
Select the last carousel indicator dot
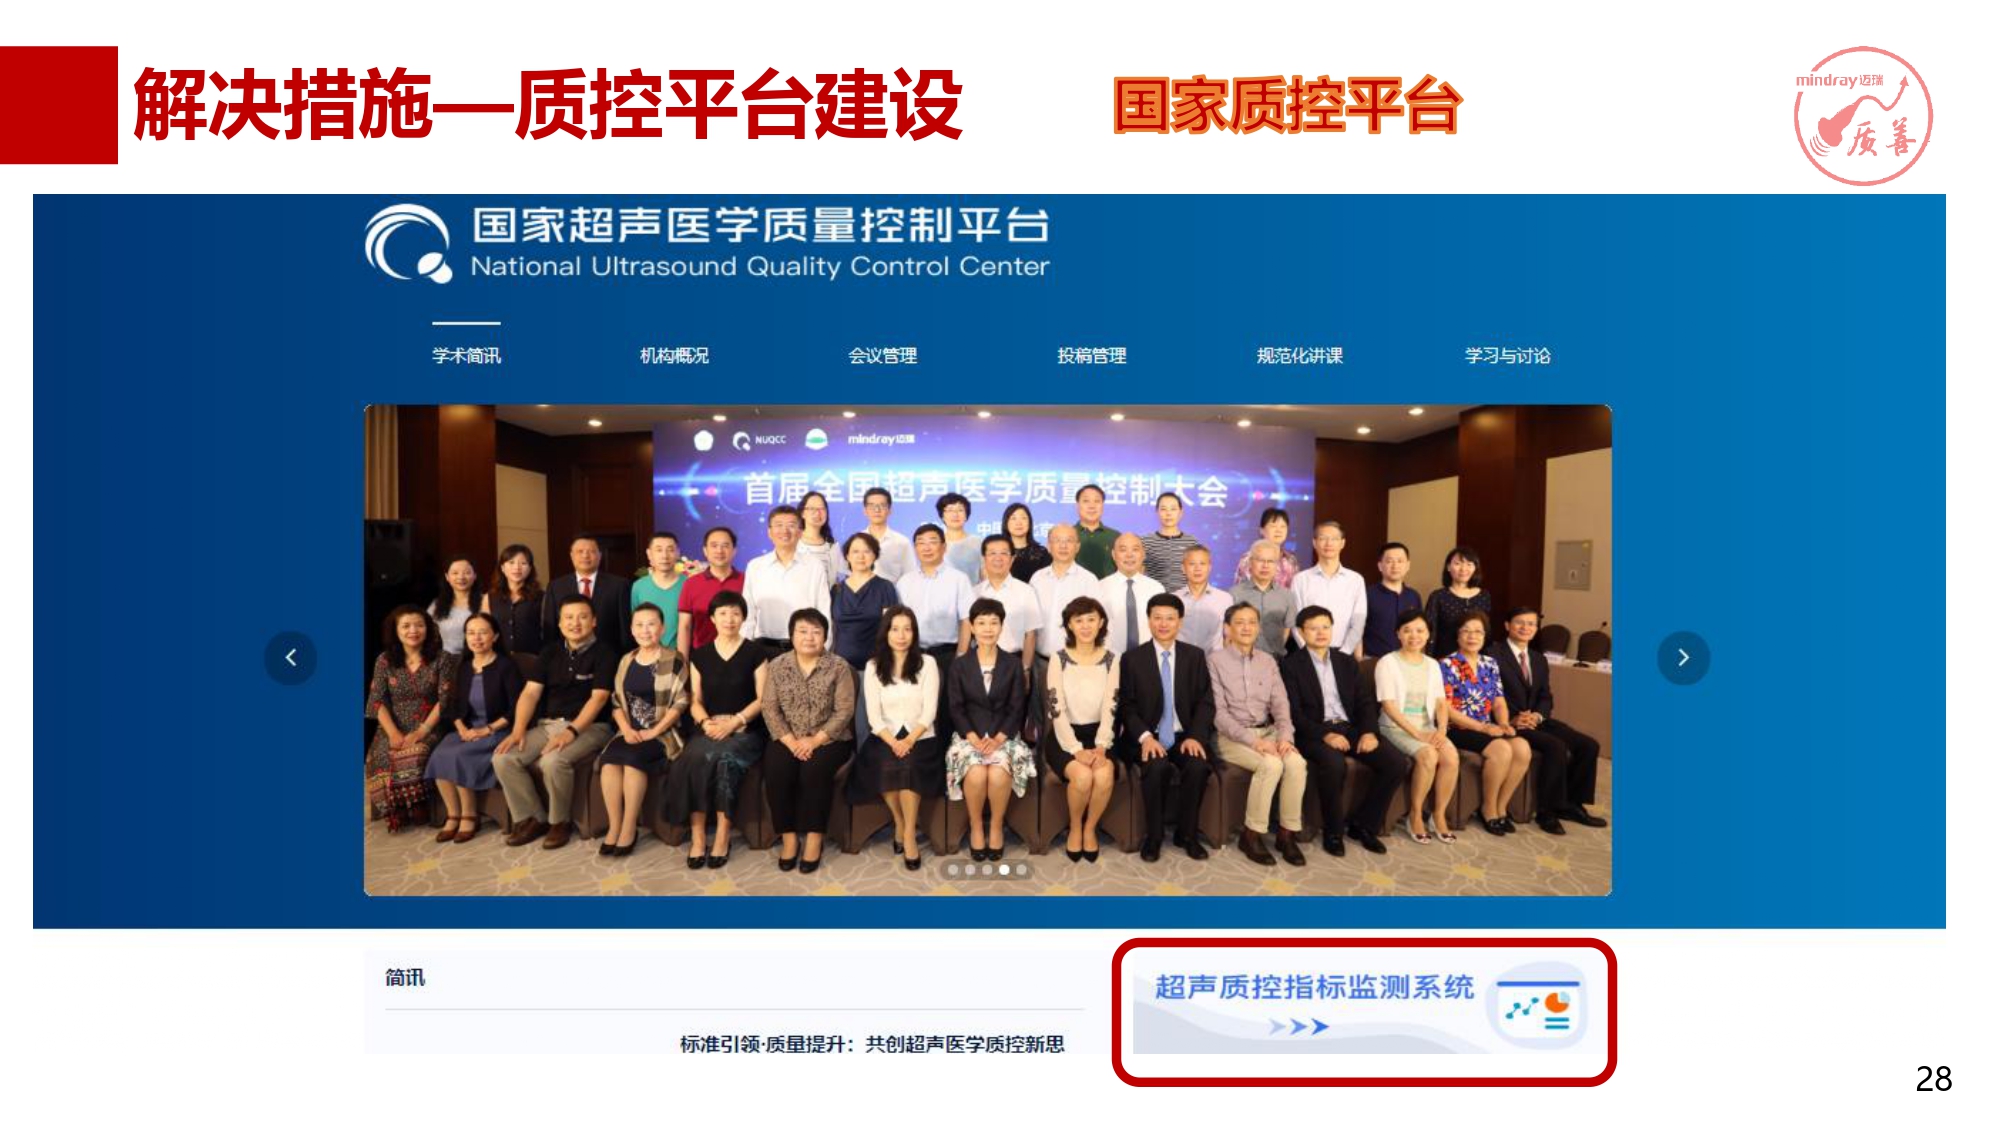(x=1021, y=870)
